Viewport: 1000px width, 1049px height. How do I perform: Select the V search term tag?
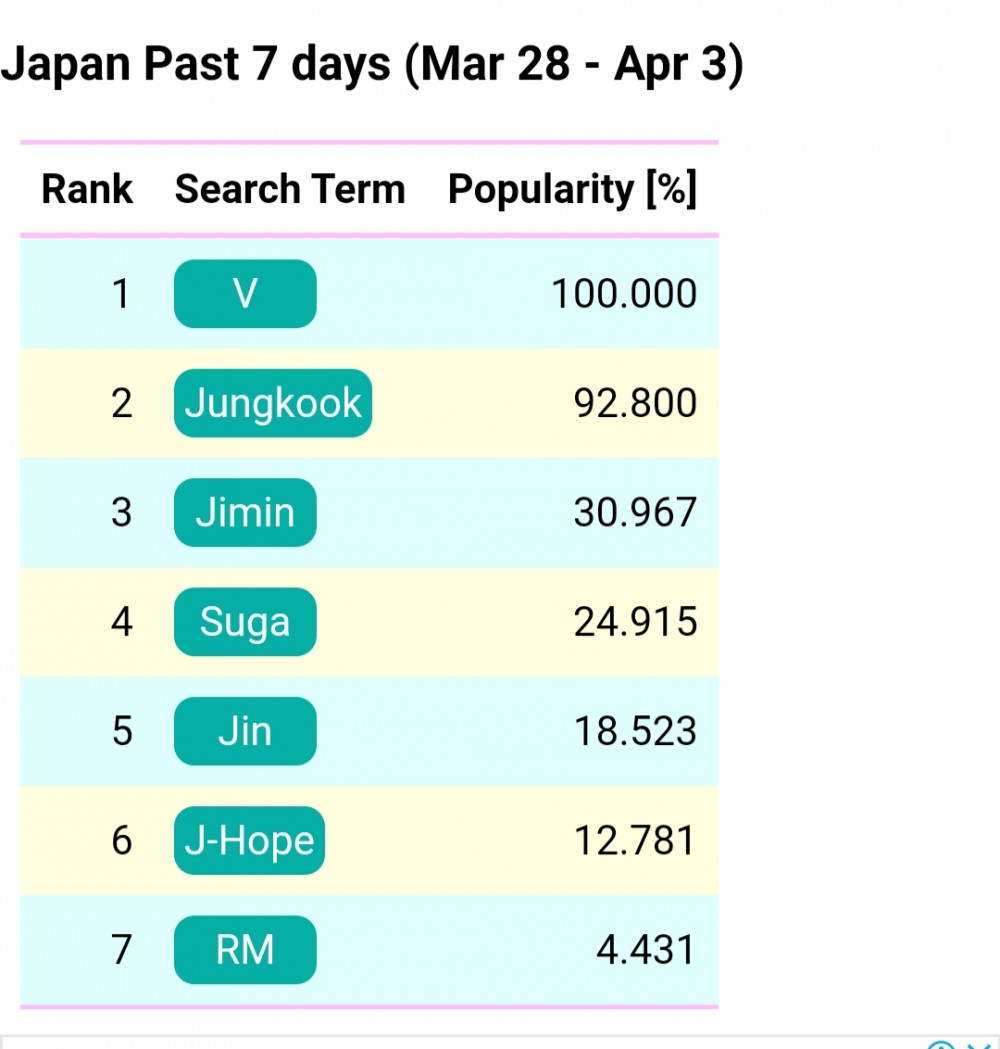click(245, 294)
